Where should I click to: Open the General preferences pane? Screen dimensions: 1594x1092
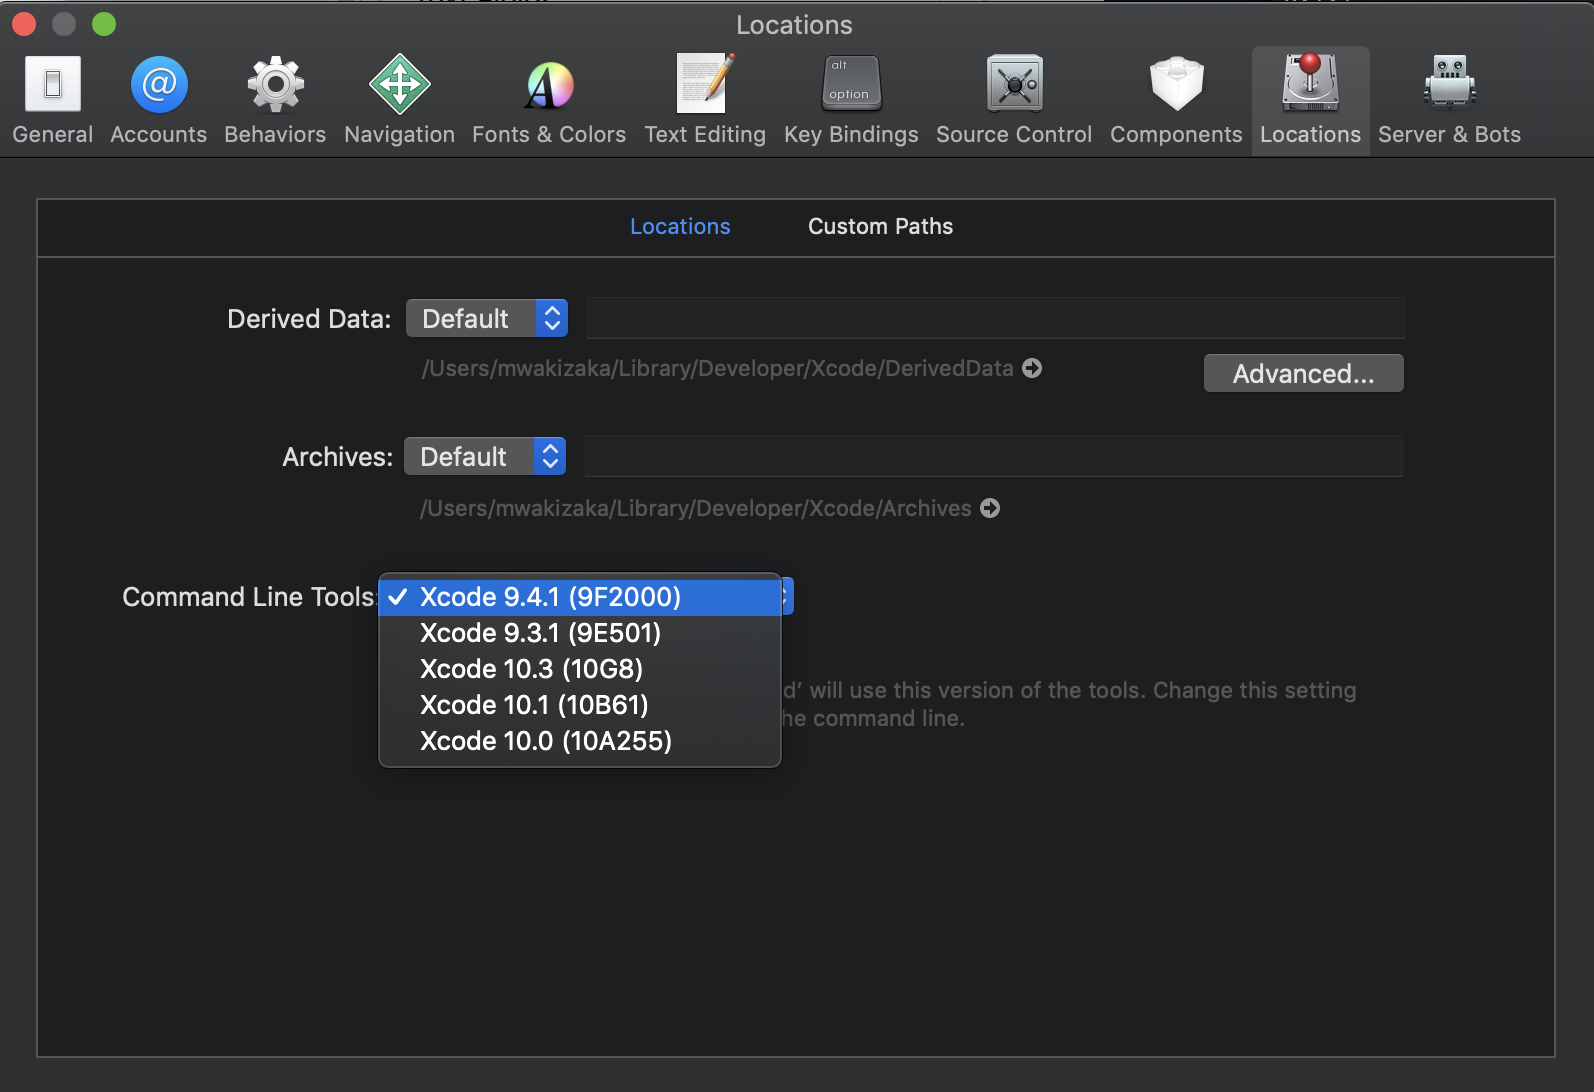point(53,100)
